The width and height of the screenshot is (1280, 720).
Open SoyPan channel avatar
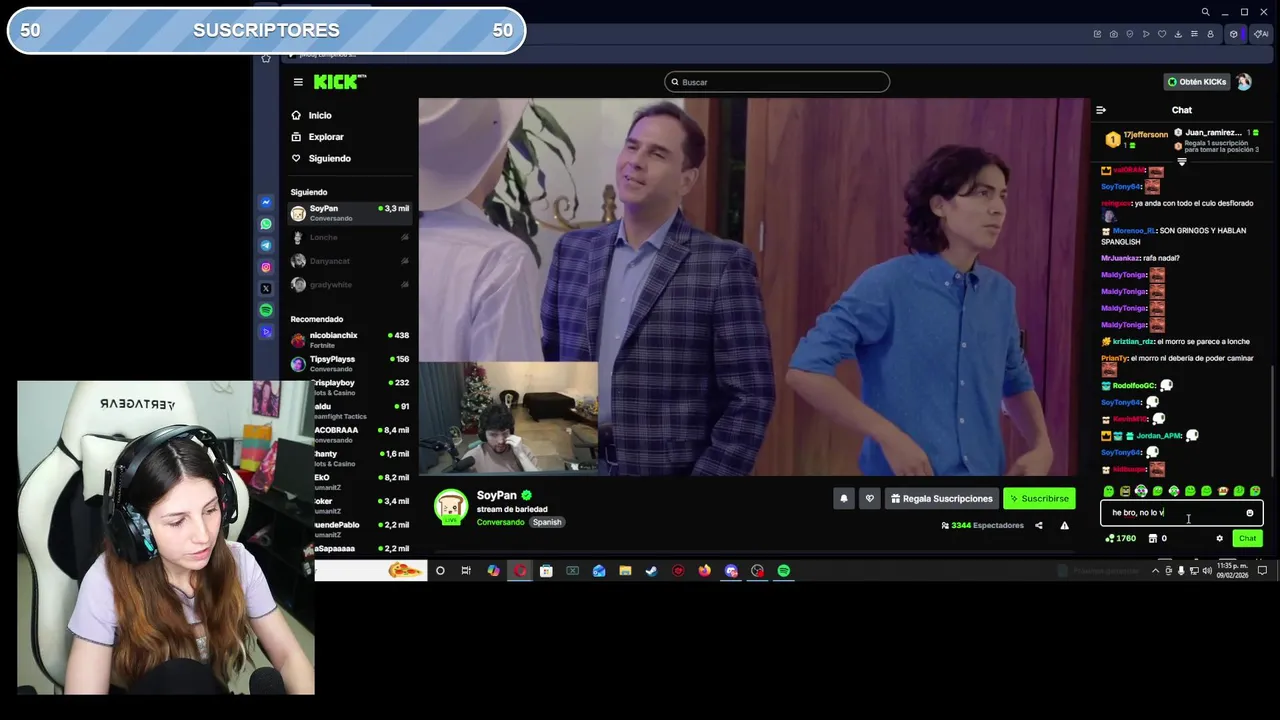coord(451,506)
